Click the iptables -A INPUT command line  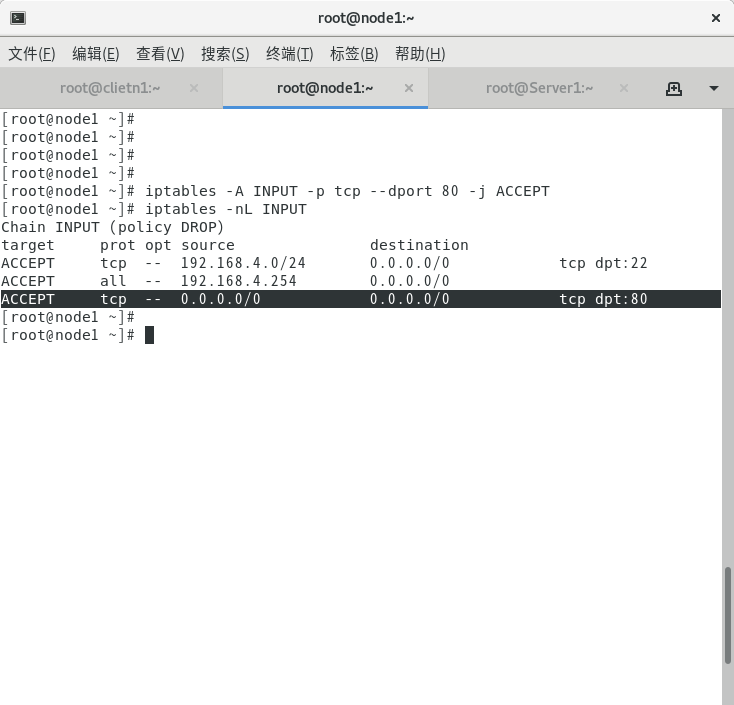[x=347, y=191]
